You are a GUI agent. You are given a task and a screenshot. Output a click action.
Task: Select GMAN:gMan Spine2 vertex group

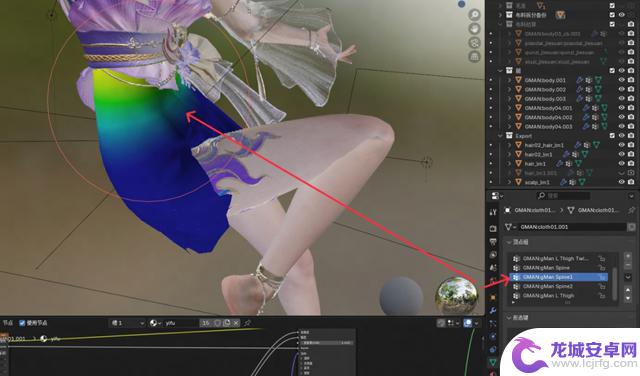click(549, 286)
